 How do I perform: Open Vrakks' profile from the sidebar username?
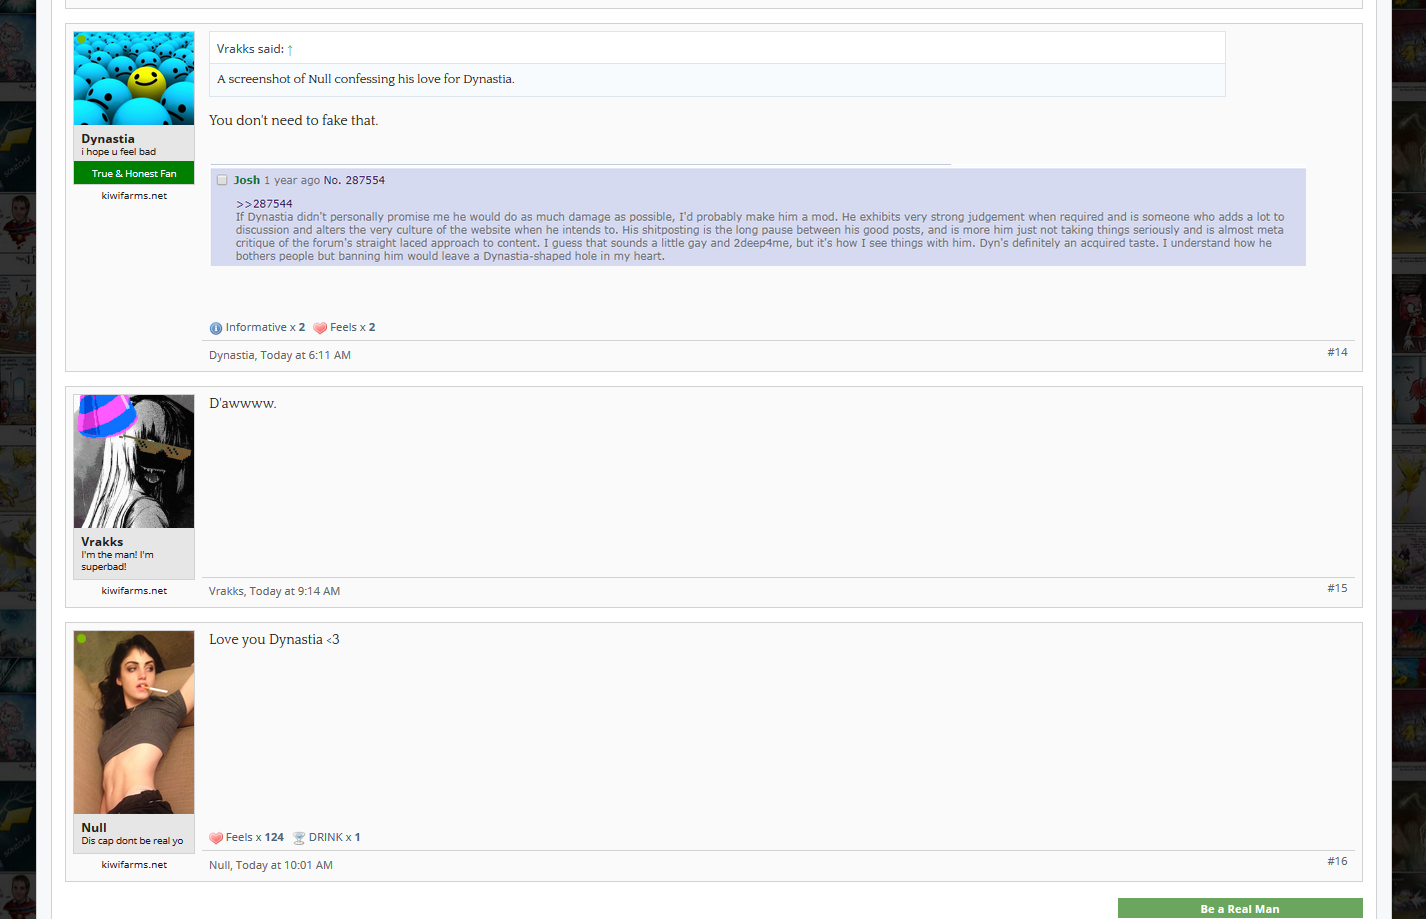(x=102, y=542)
